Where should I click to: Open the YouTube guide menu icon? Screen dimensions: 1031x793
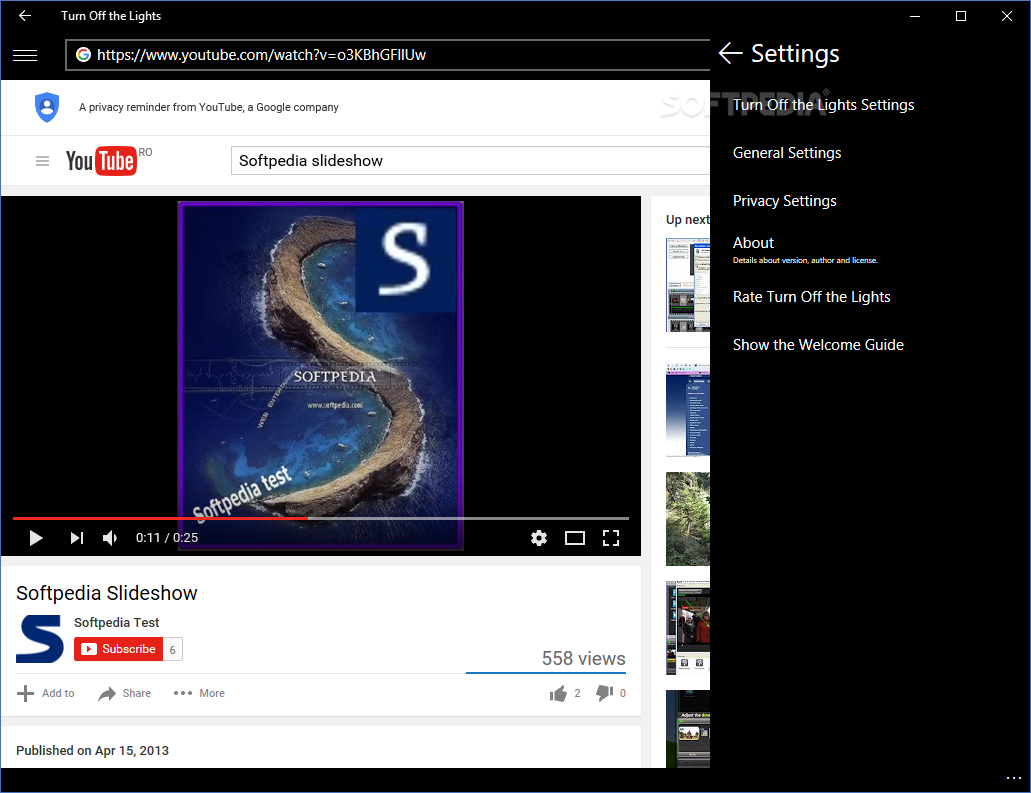coord(42,161)
